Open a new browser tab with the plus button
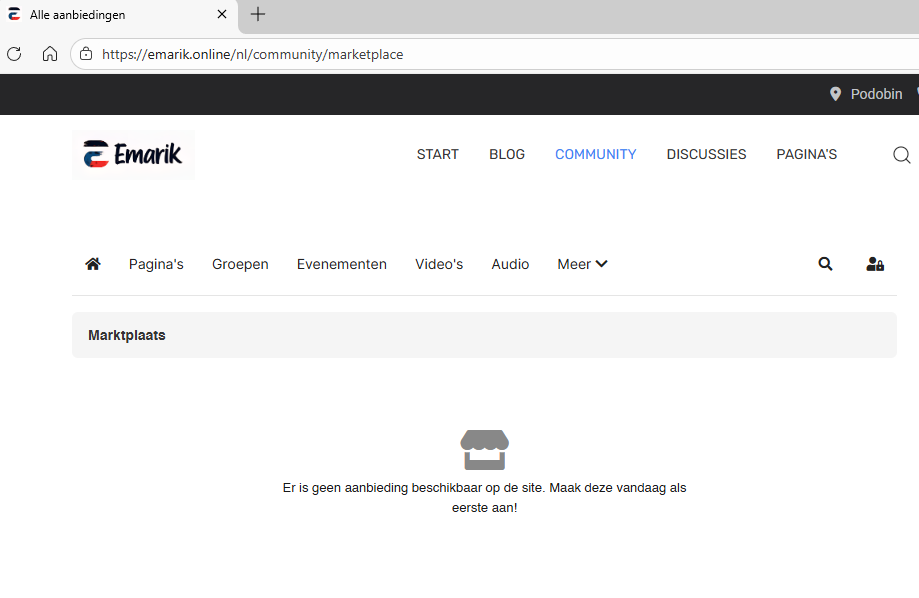 tap(257, 14)
